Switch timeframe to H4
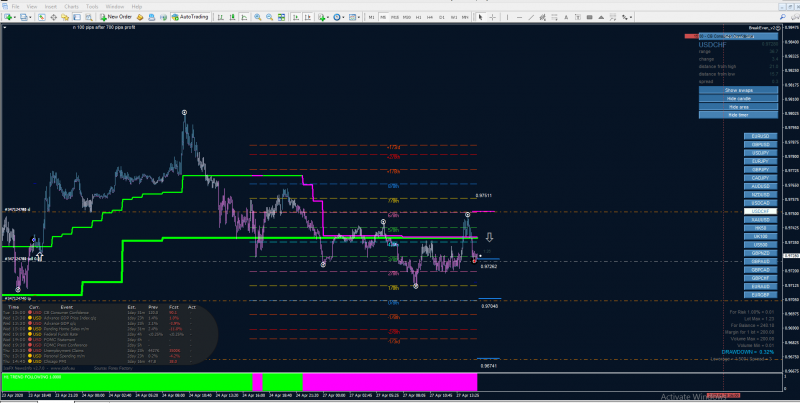This screenshot has width=800, height=403. [430, 17]
